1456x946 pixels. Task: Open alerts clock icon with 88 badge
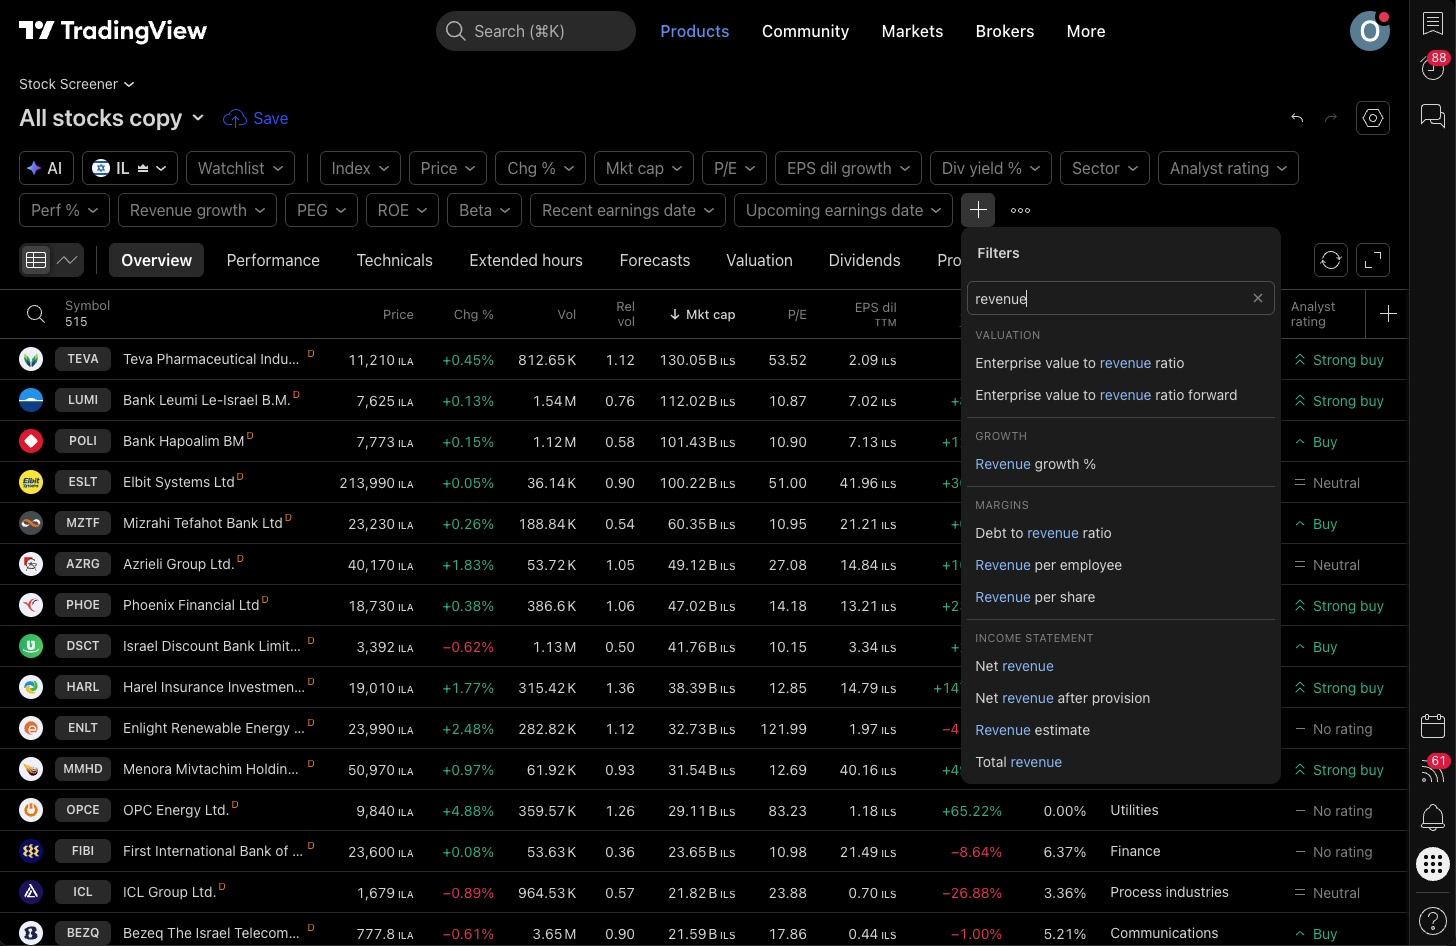click(x=1433, y=67)
